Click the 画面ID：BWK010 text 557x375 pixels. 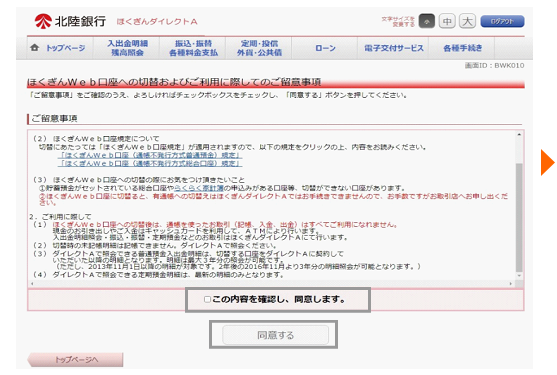coord(494,65)
